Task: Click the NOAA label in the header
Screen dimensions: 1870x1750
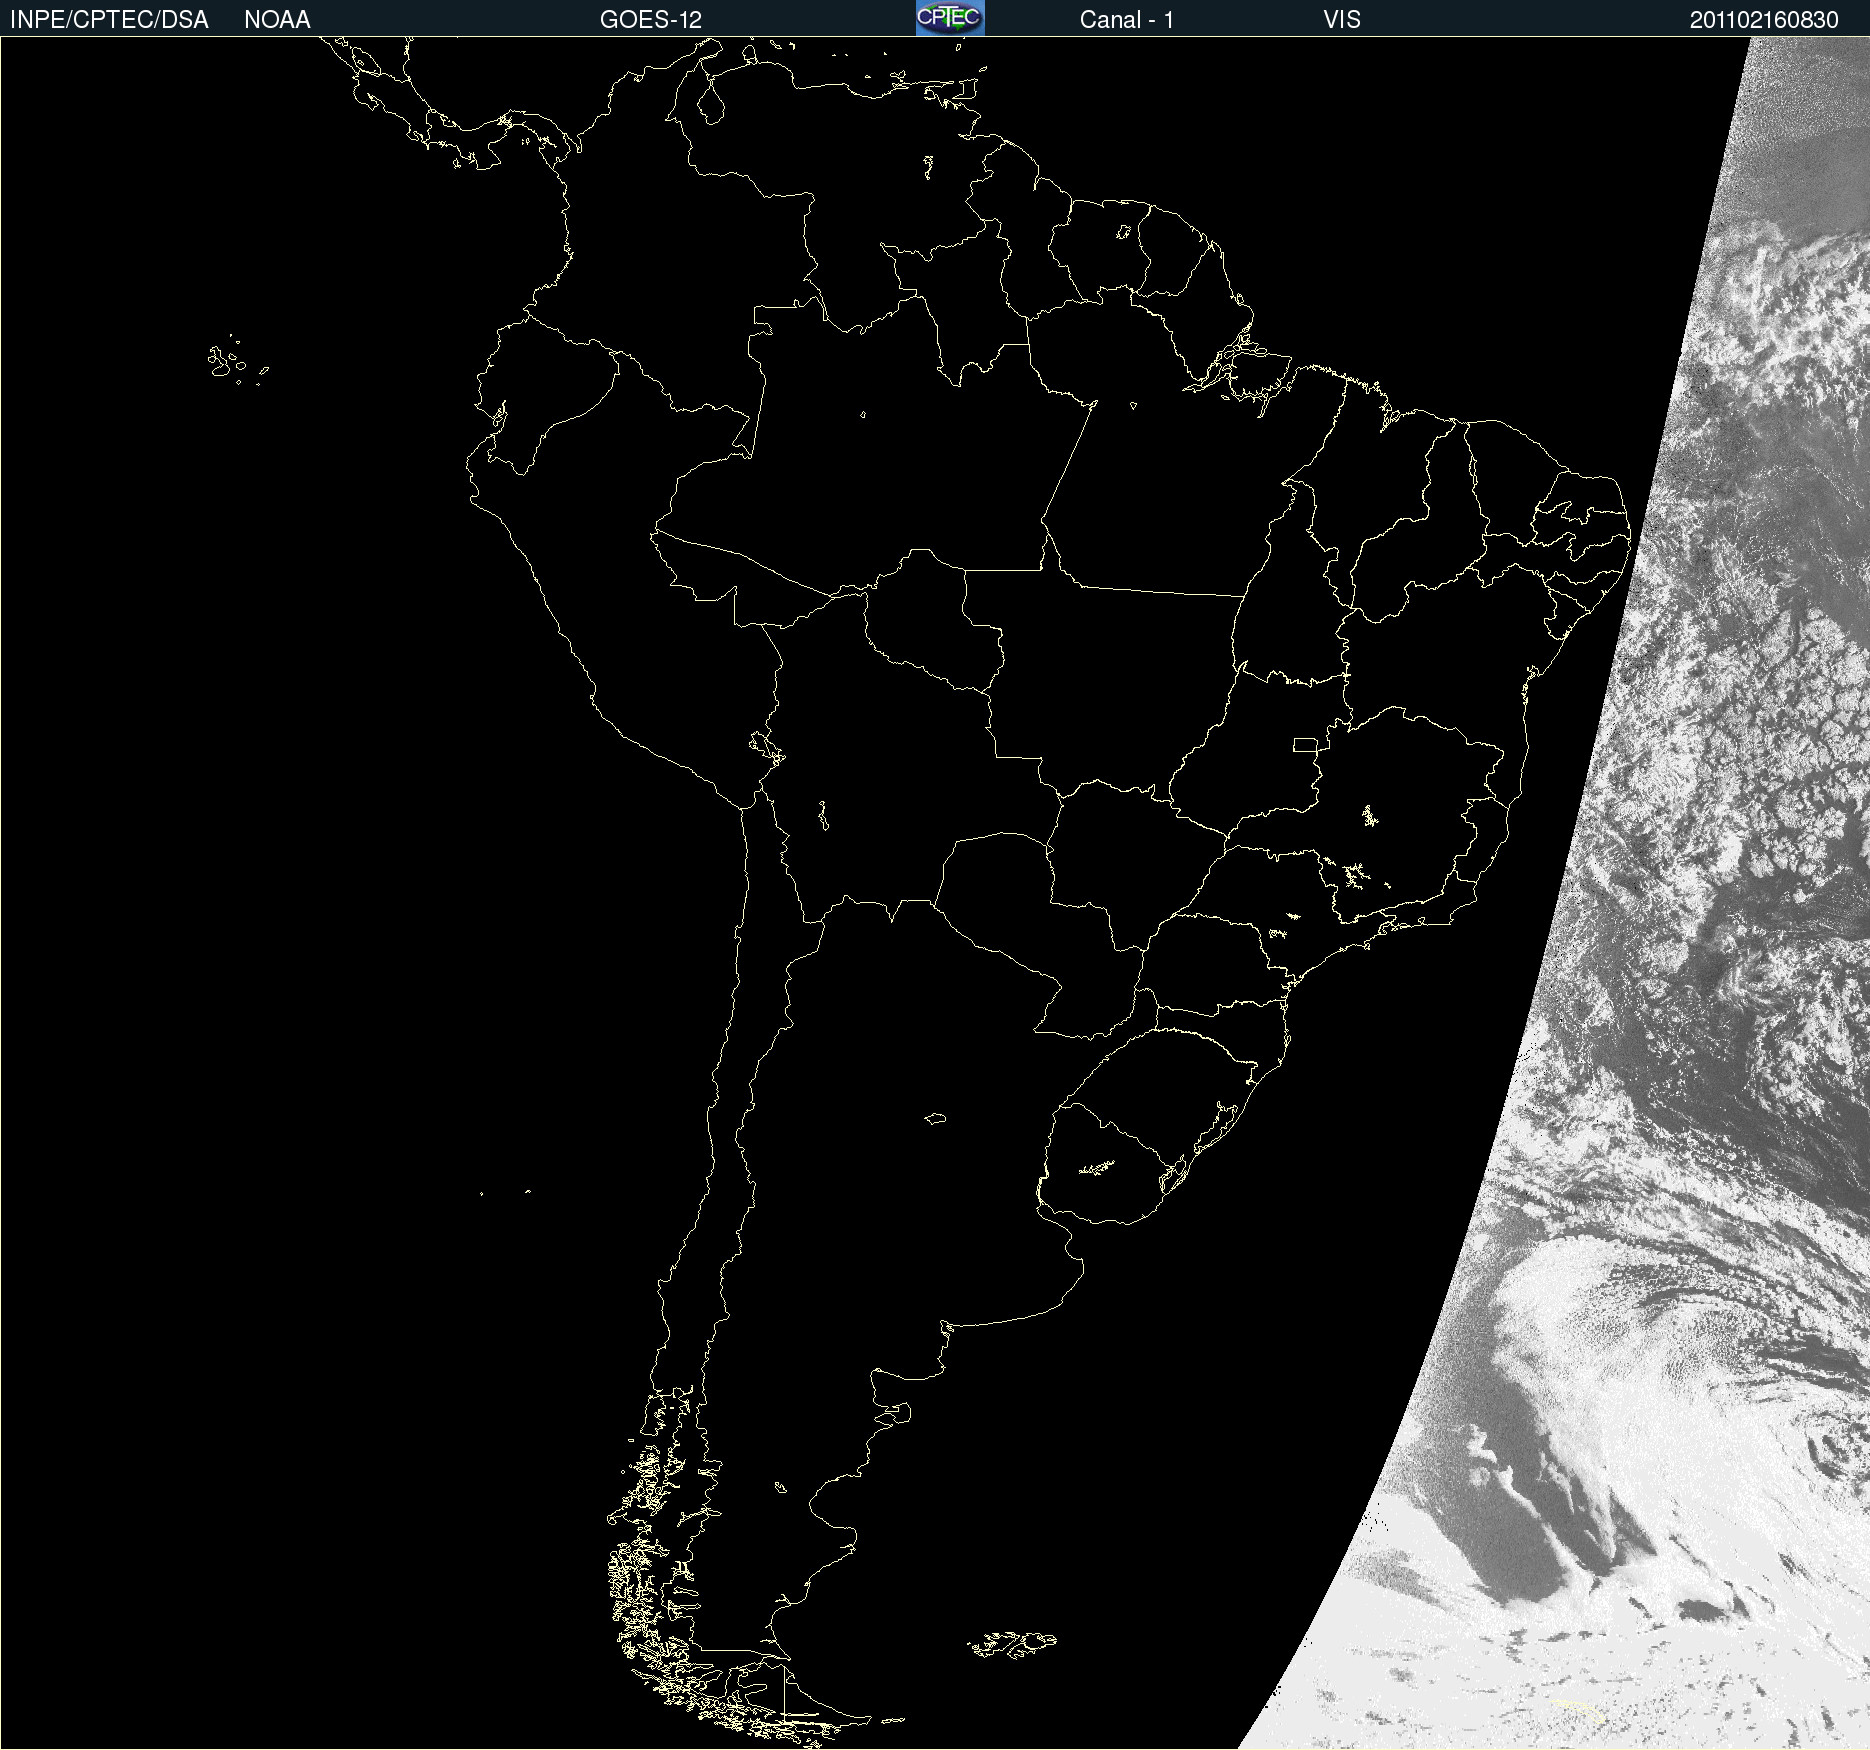Action: [x=277, y=20]
